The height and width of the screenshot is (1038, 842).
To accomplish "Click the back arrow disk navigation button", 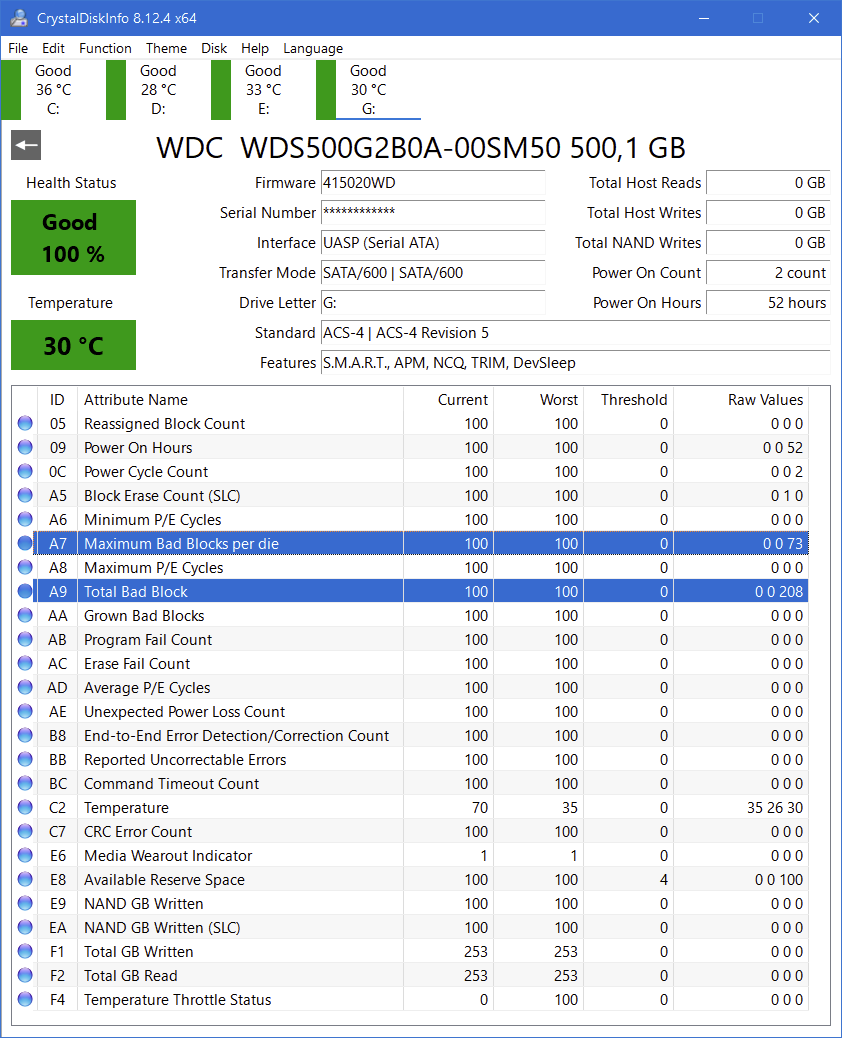I will [26, 145].
